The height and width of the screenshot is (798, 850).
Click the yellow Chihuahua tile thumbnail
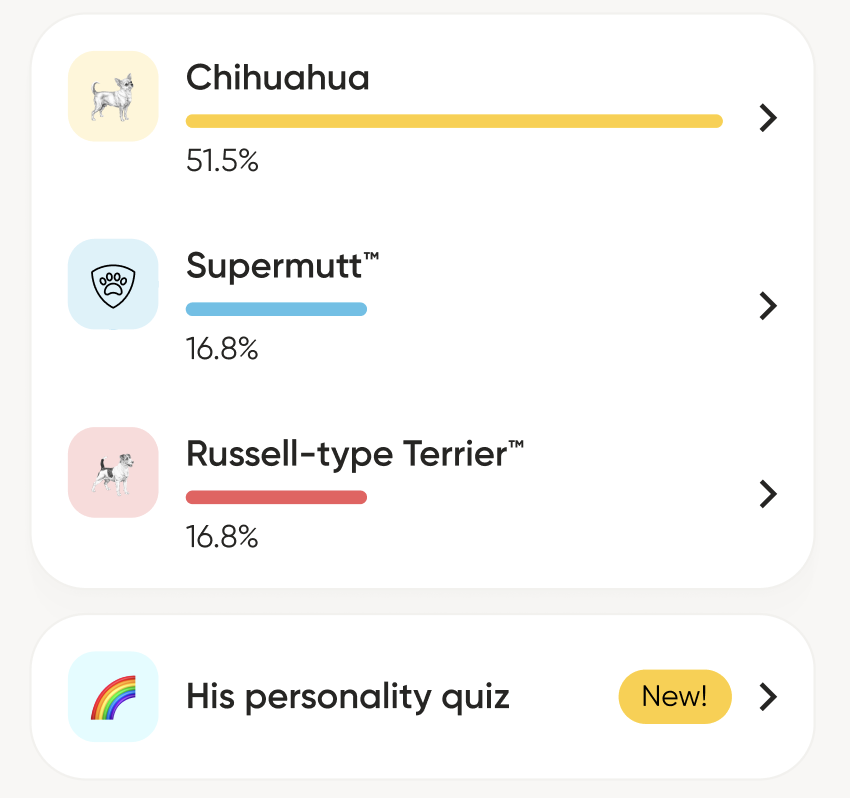coord(113,95)
